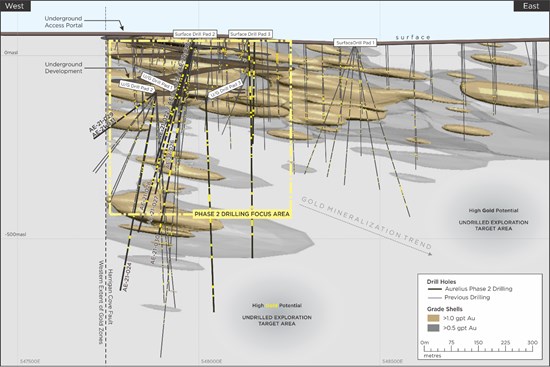Select the Phase 2 Drilling Focus Area label
Image resolution: width=550 pixels, height=367 pixels.
[242, 214]
